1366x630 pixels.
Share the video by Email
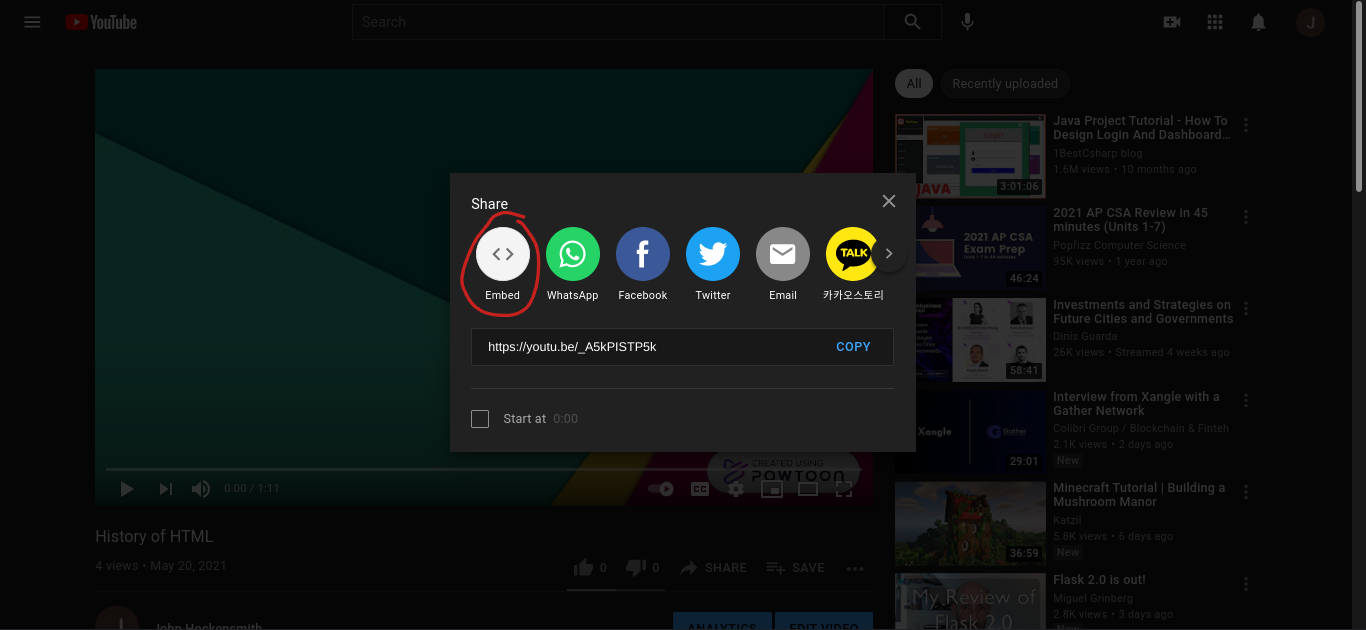[782, 254]
